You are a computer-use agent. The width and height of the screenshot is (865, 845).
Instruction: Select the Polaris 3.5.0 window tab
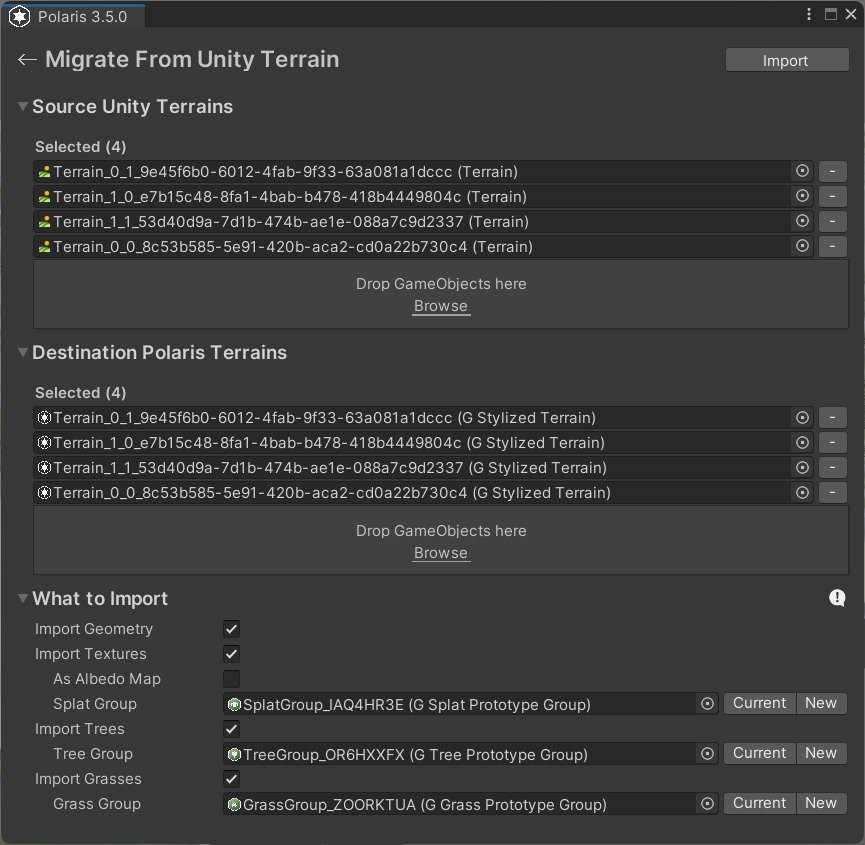[x=73, y=17]
